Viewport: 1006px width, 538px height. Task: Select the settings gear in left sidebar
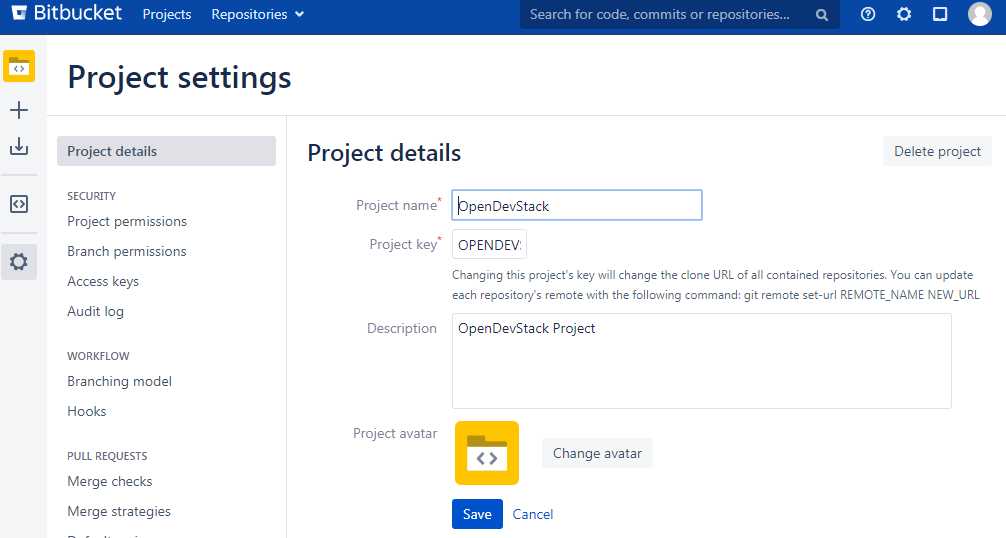[19, 262]
